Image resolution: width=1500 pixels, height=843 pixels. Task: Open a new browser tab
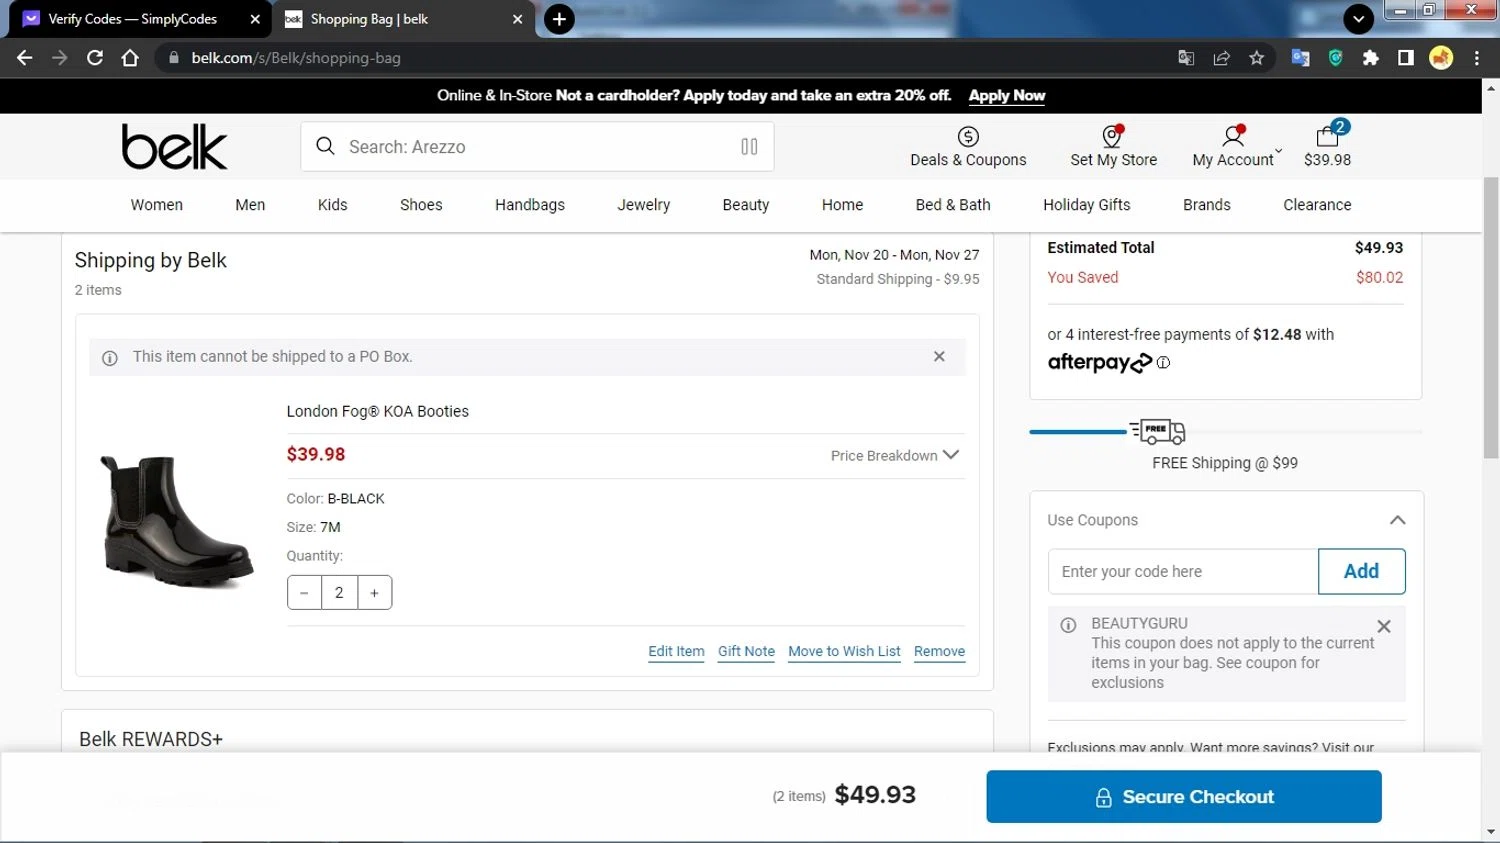click(559, 19)
